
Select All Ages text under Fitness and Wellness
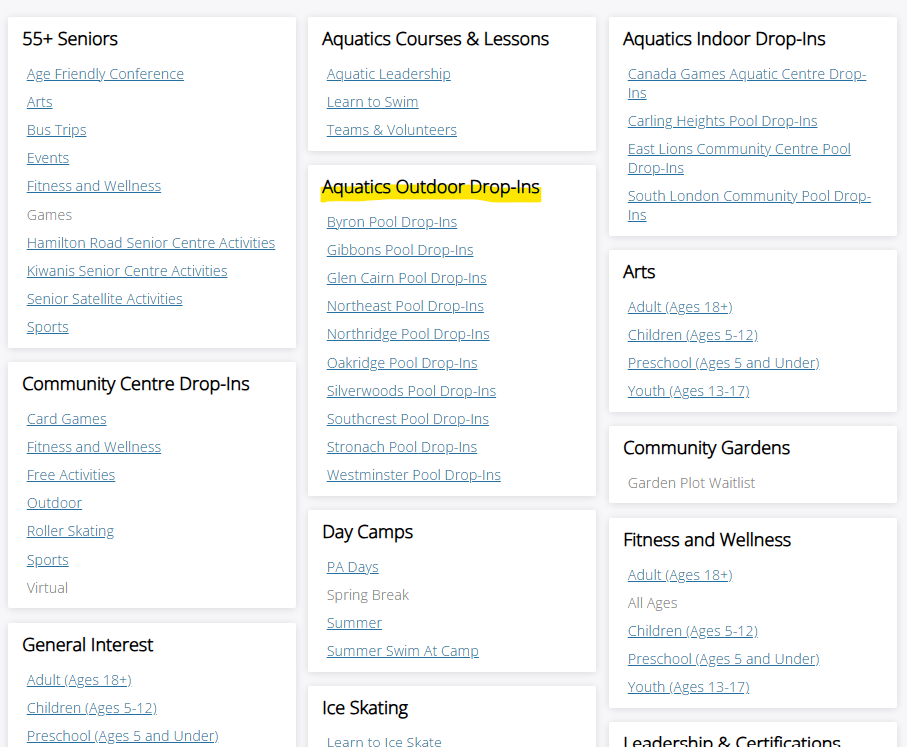[x=652, y=604]
